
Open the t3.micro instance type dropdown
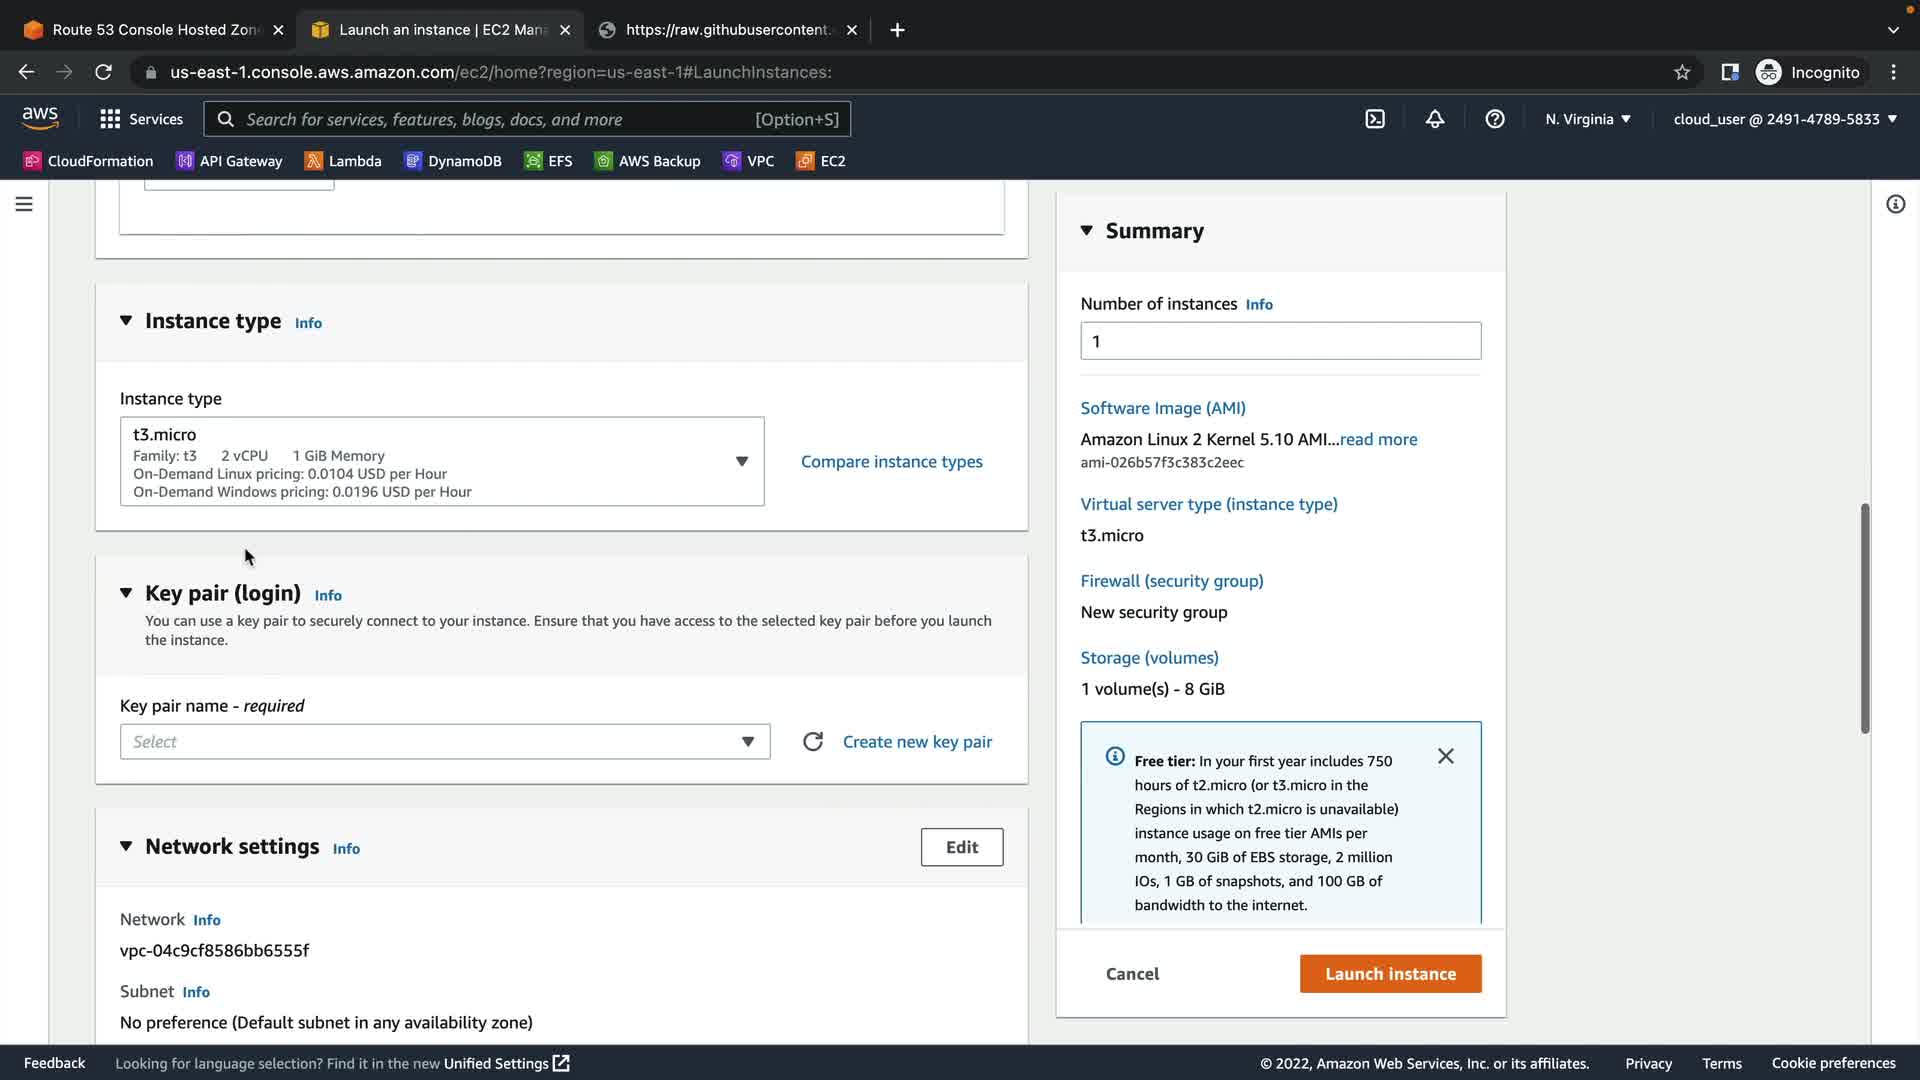pos(442,462)
